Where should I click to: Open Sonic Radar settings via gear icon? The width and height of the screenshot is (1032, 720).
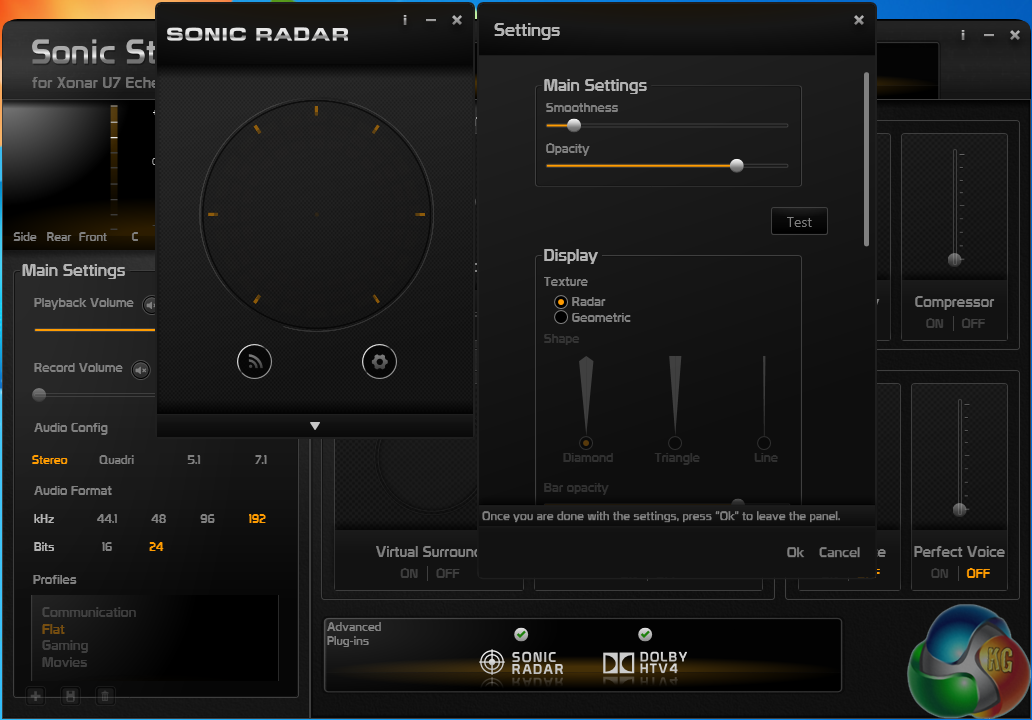pyautogui.click(x=379, y=361)
